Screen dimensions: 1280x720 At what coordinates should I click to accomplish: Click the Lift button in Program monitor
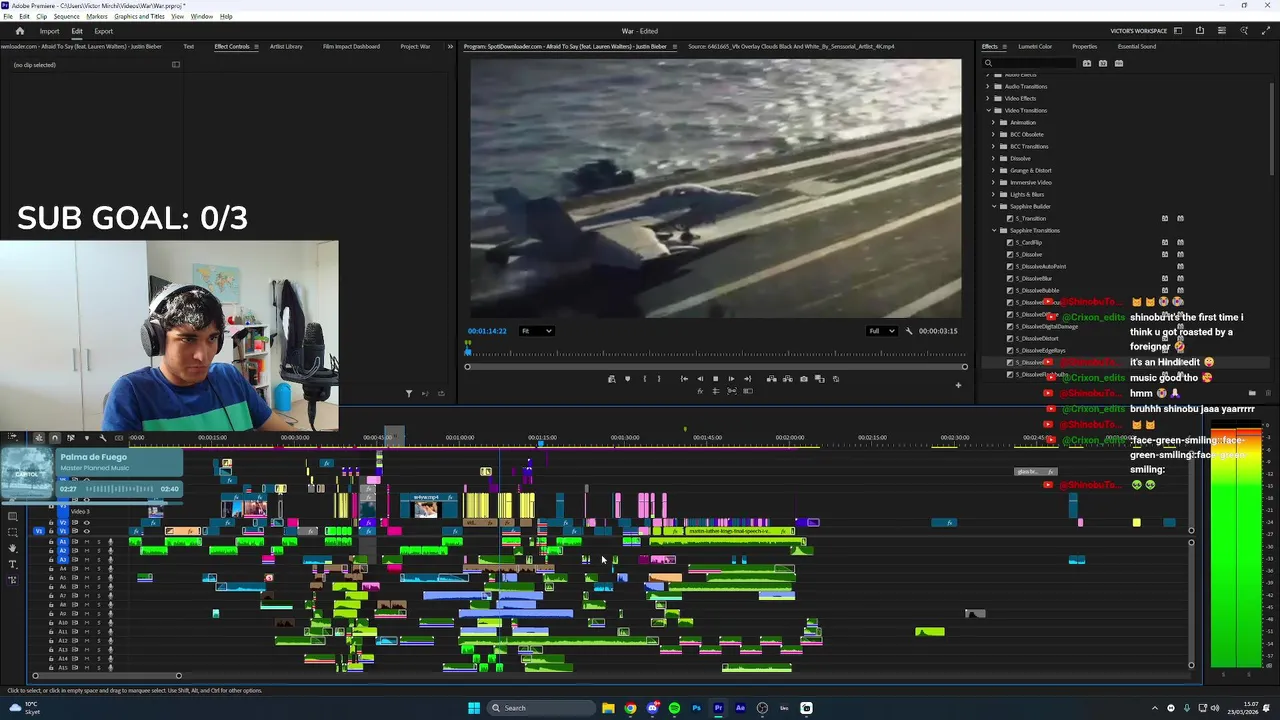[771, 379]
